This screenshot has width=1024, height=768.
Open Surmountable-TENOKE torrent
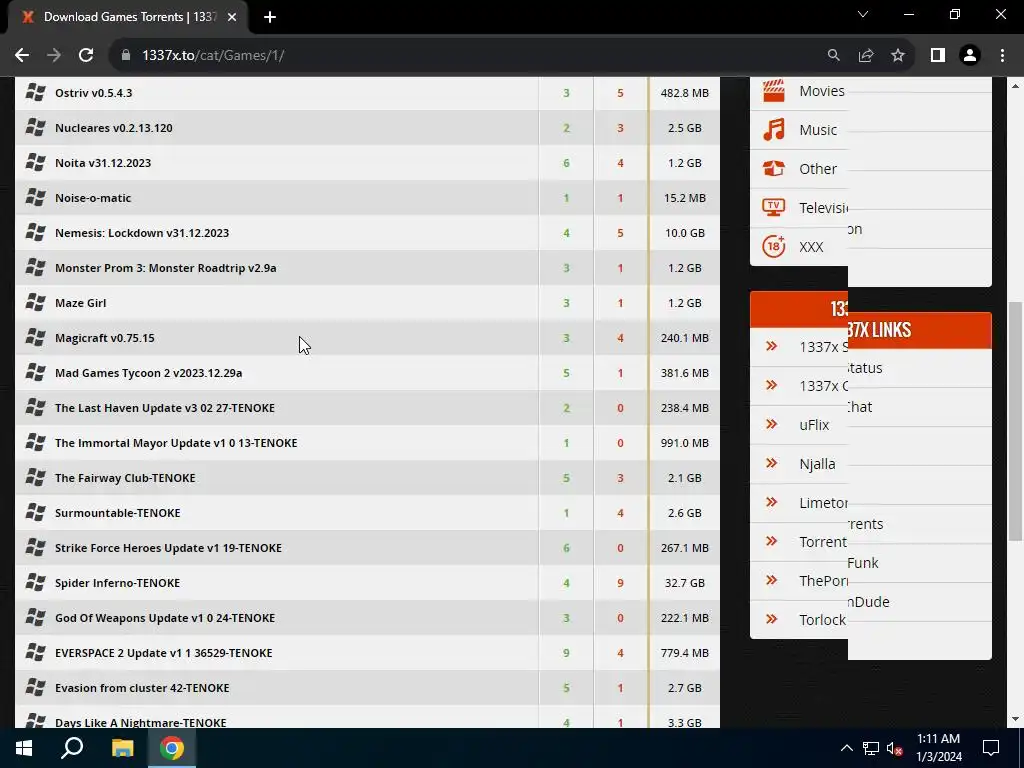point(118,513)
